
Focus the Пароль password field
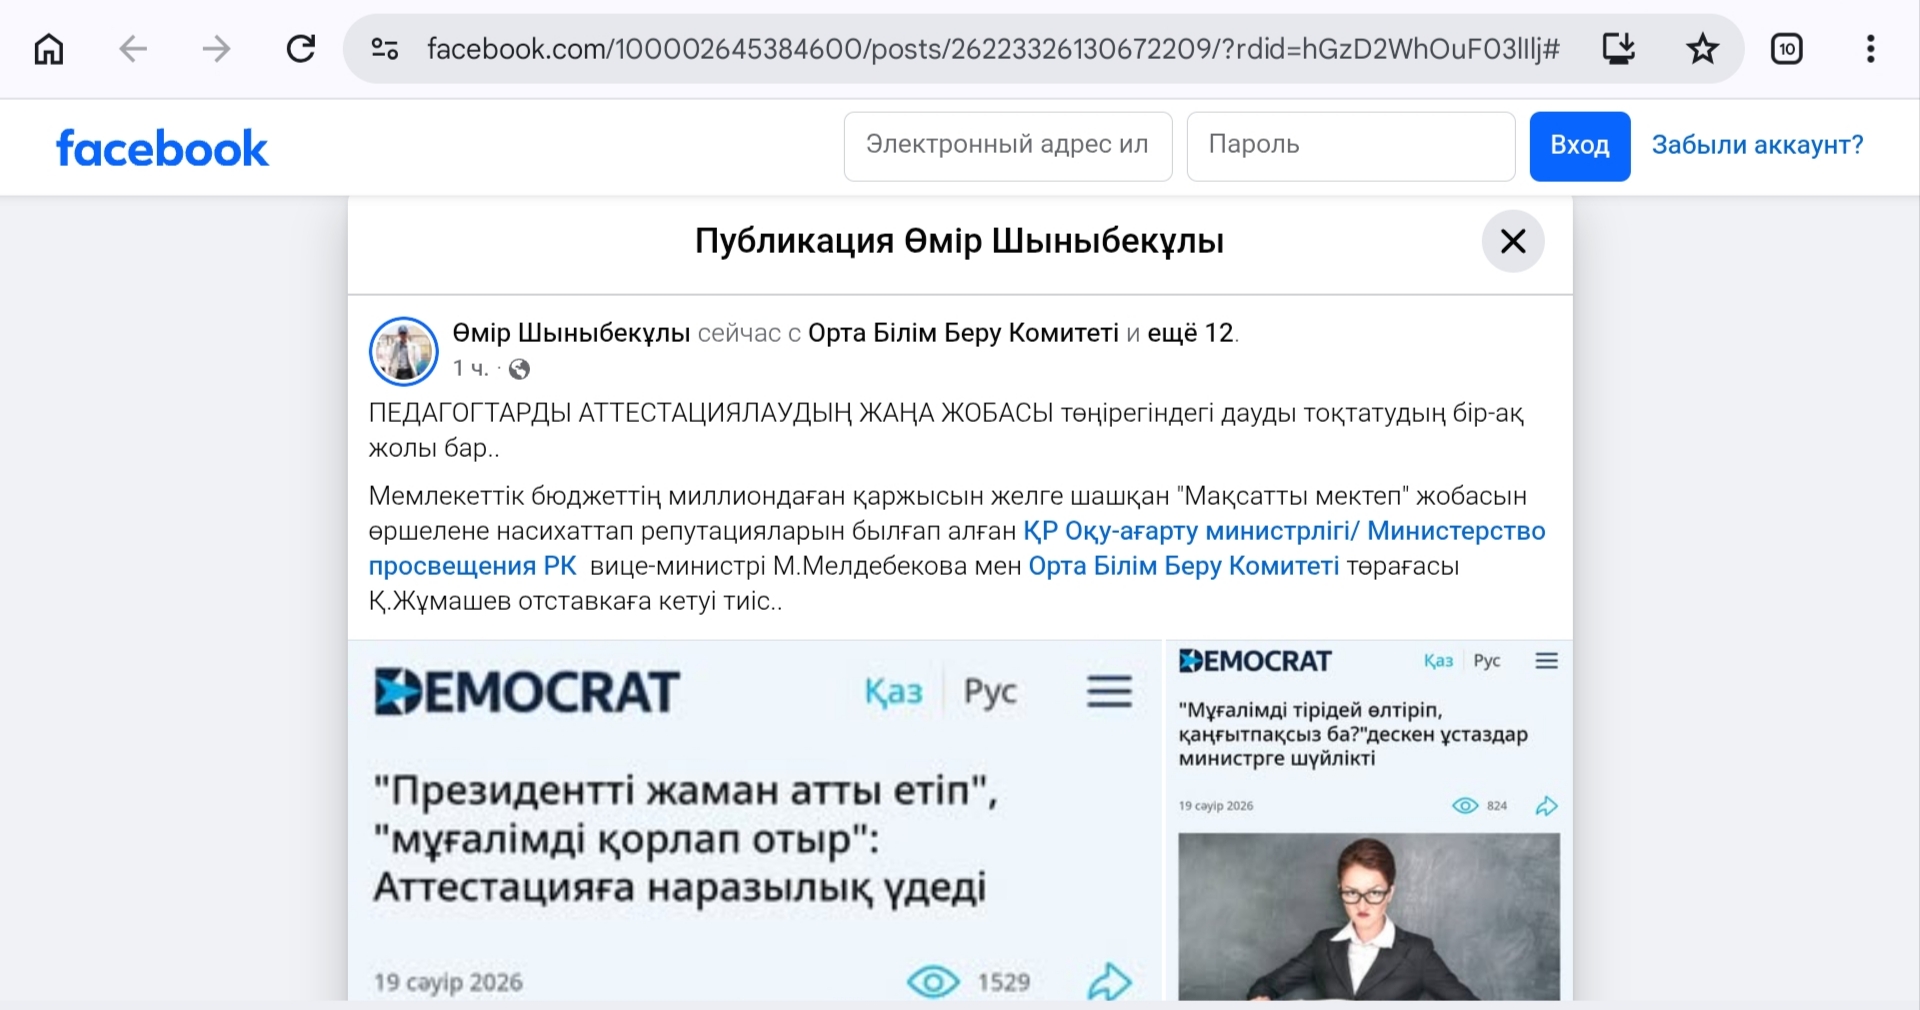tap(1350, 146)
